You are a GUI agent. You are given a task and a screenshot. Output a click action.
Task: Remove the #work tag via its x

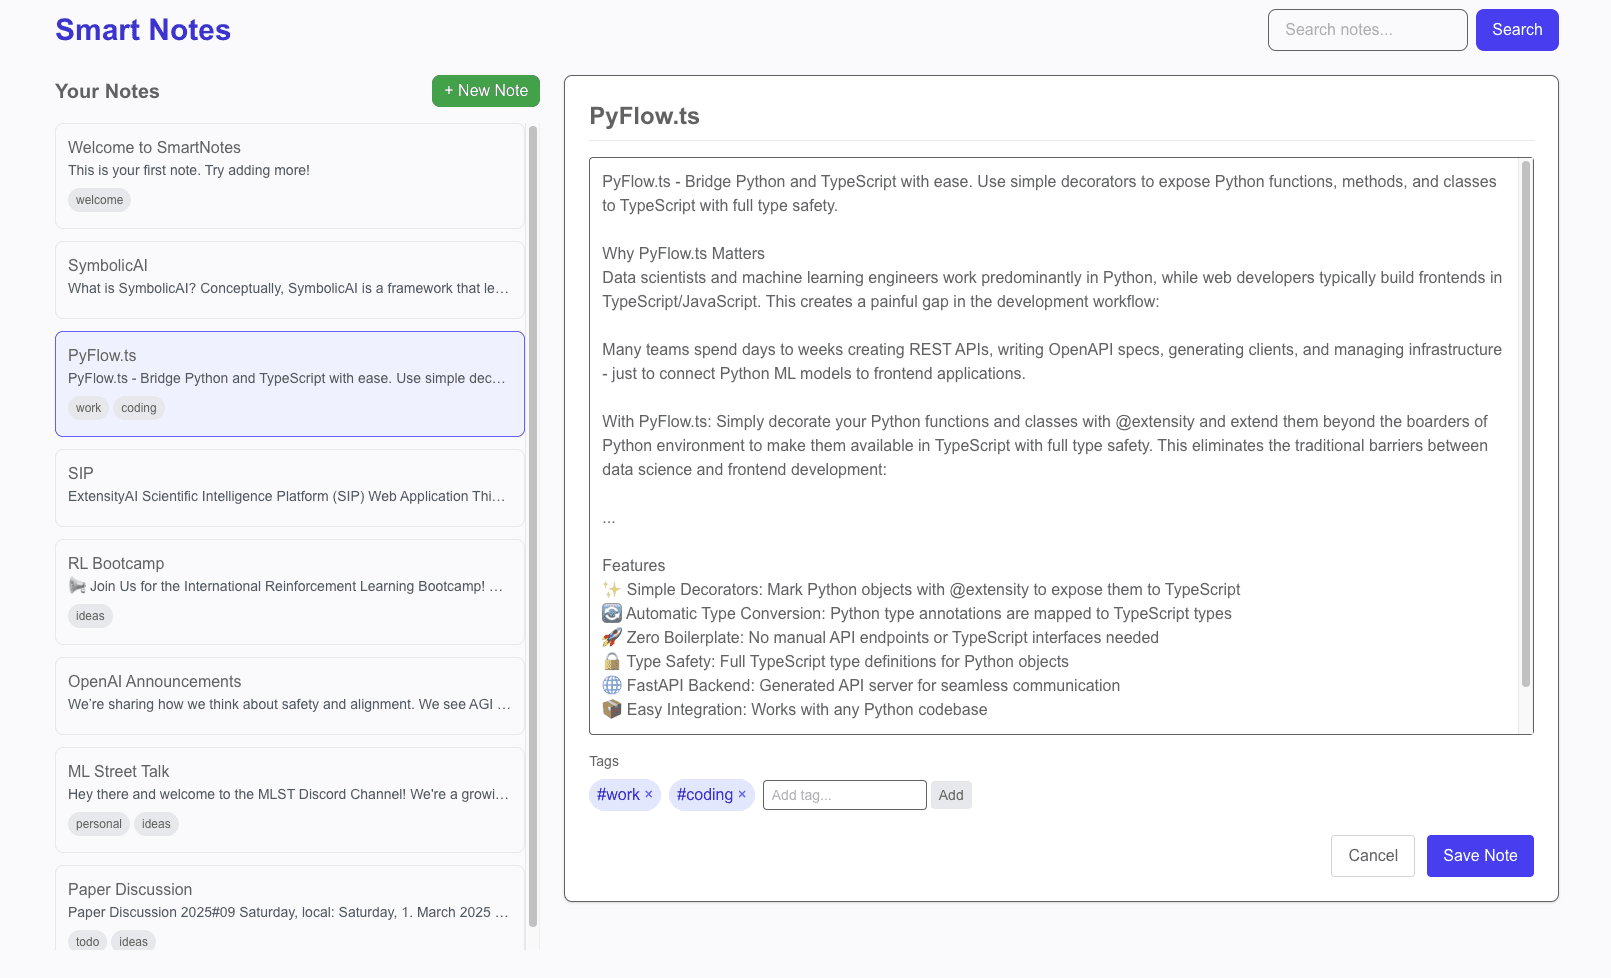point(648,795)
